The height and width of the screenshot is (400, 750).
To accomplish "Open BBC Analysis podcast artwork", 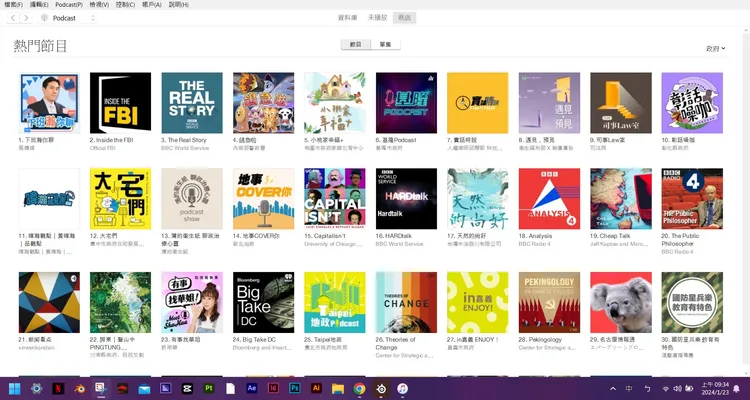I will pos(549,199).
